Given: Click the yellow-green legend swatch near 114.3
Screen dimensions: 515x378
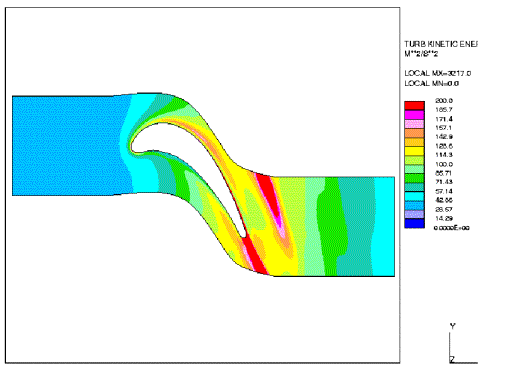Looking at the screenshot, I should [414, 160].
